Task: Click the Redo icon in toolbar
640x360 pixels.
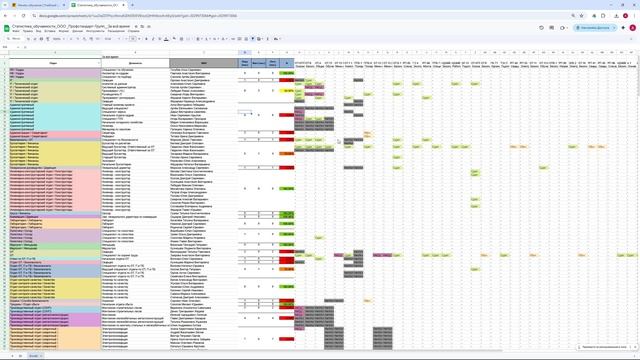Action: coord(35,39)
